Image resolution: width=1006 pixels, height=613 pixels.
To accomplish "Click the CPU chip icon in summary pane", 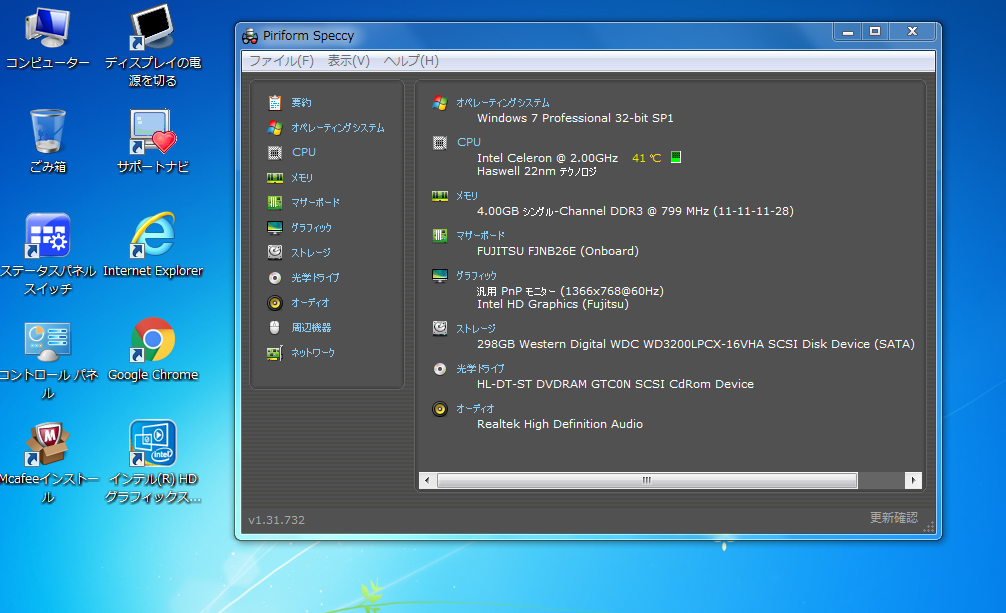I will click(439, 142).
